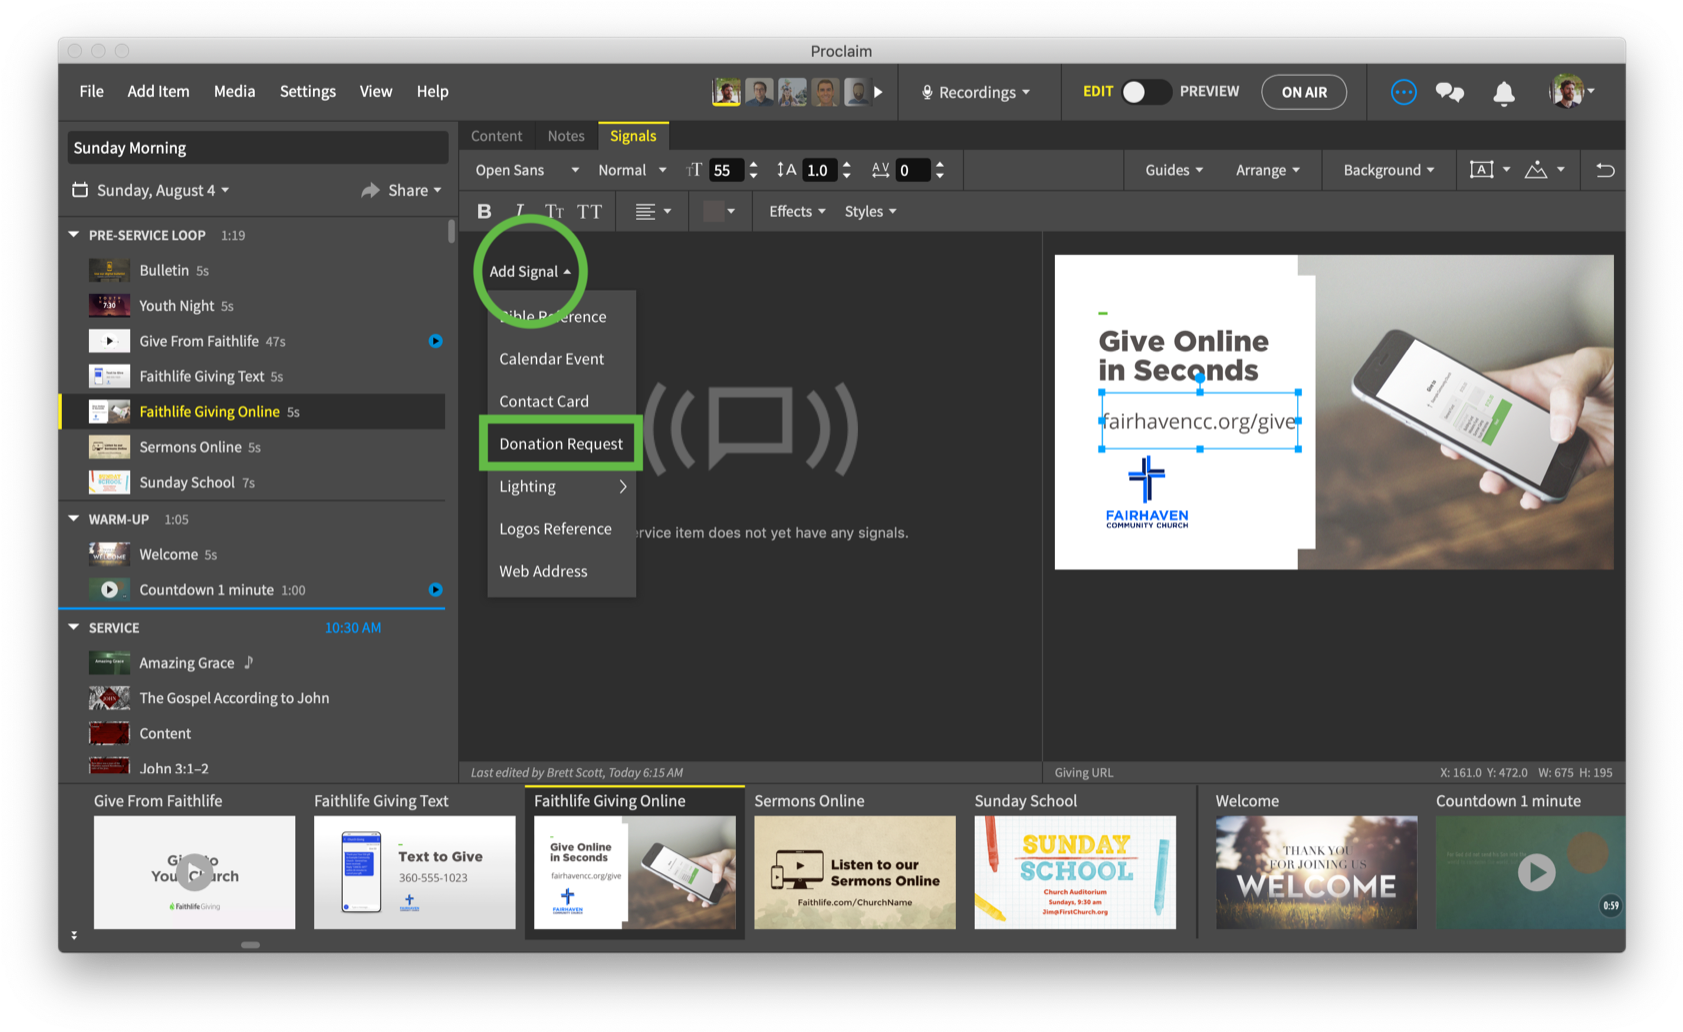Open the Help menu
The height and width of the screenshot is (1032, 1683).
pyautogui.click(x=432, y=91)
